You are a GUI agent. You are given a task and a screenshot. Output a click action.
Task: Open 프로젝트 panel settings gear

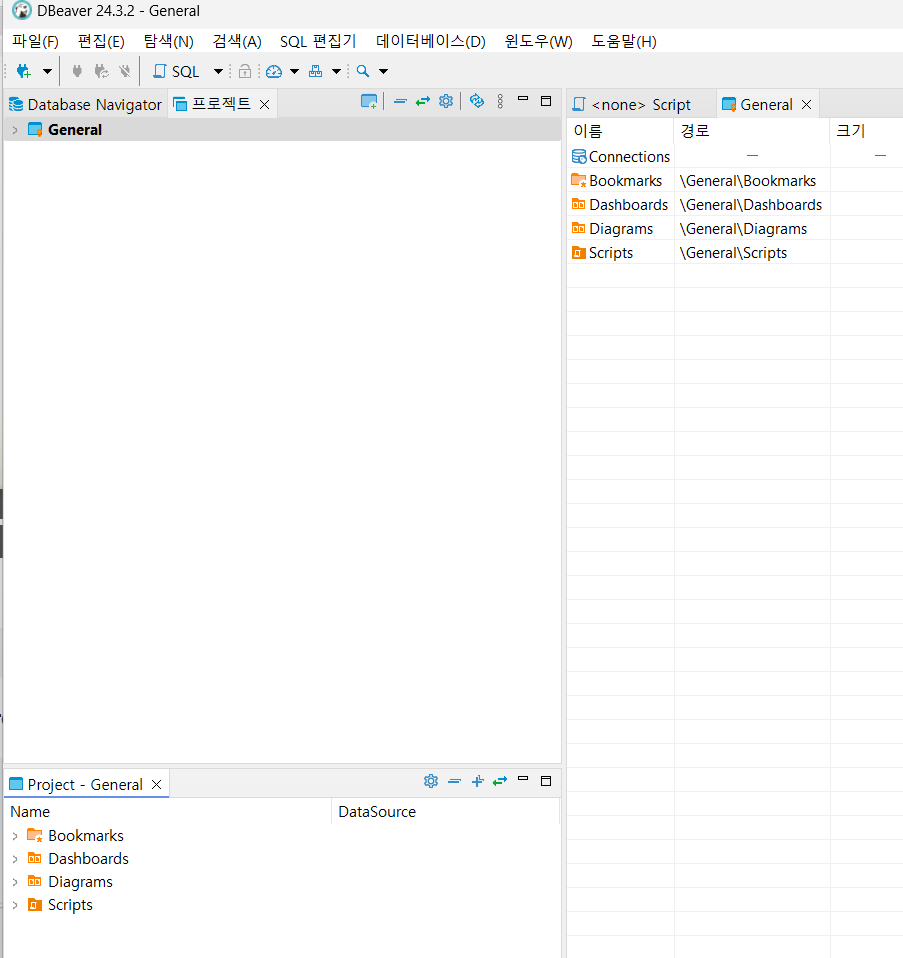(446, 101)
